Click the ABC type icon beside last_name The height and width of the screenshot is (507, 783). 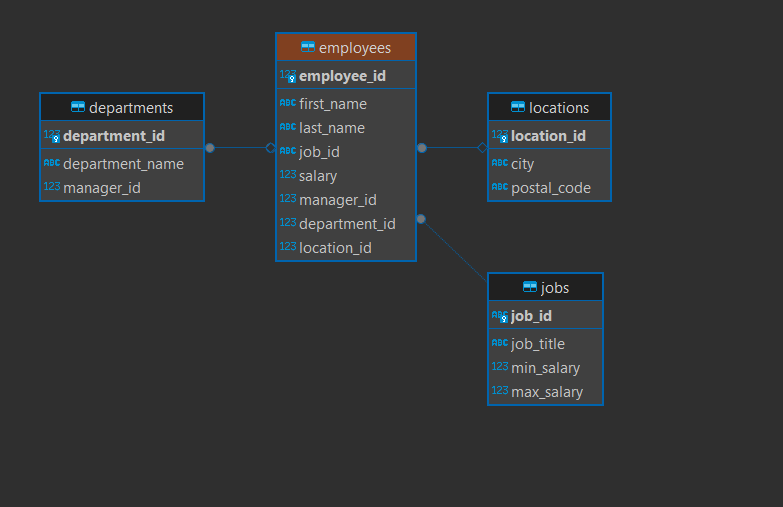click(288, 126)
